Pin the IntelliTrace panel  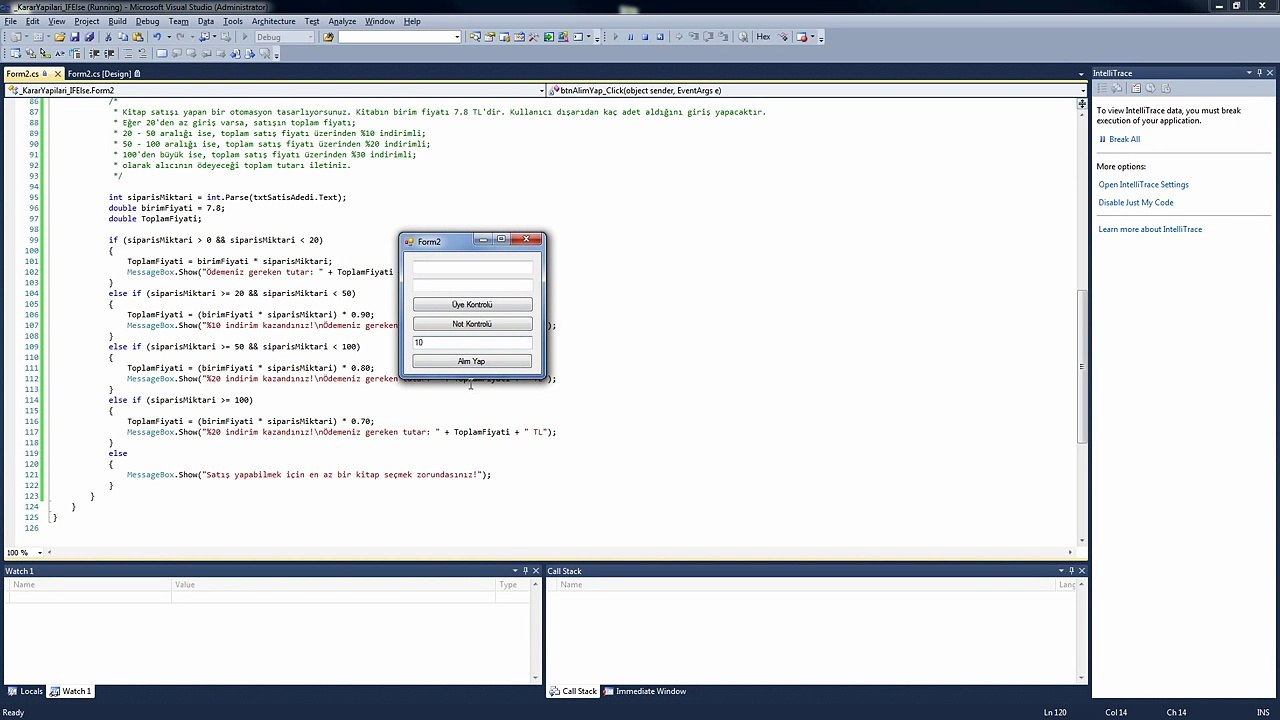pyautogui.click(x=1260, y=73)
